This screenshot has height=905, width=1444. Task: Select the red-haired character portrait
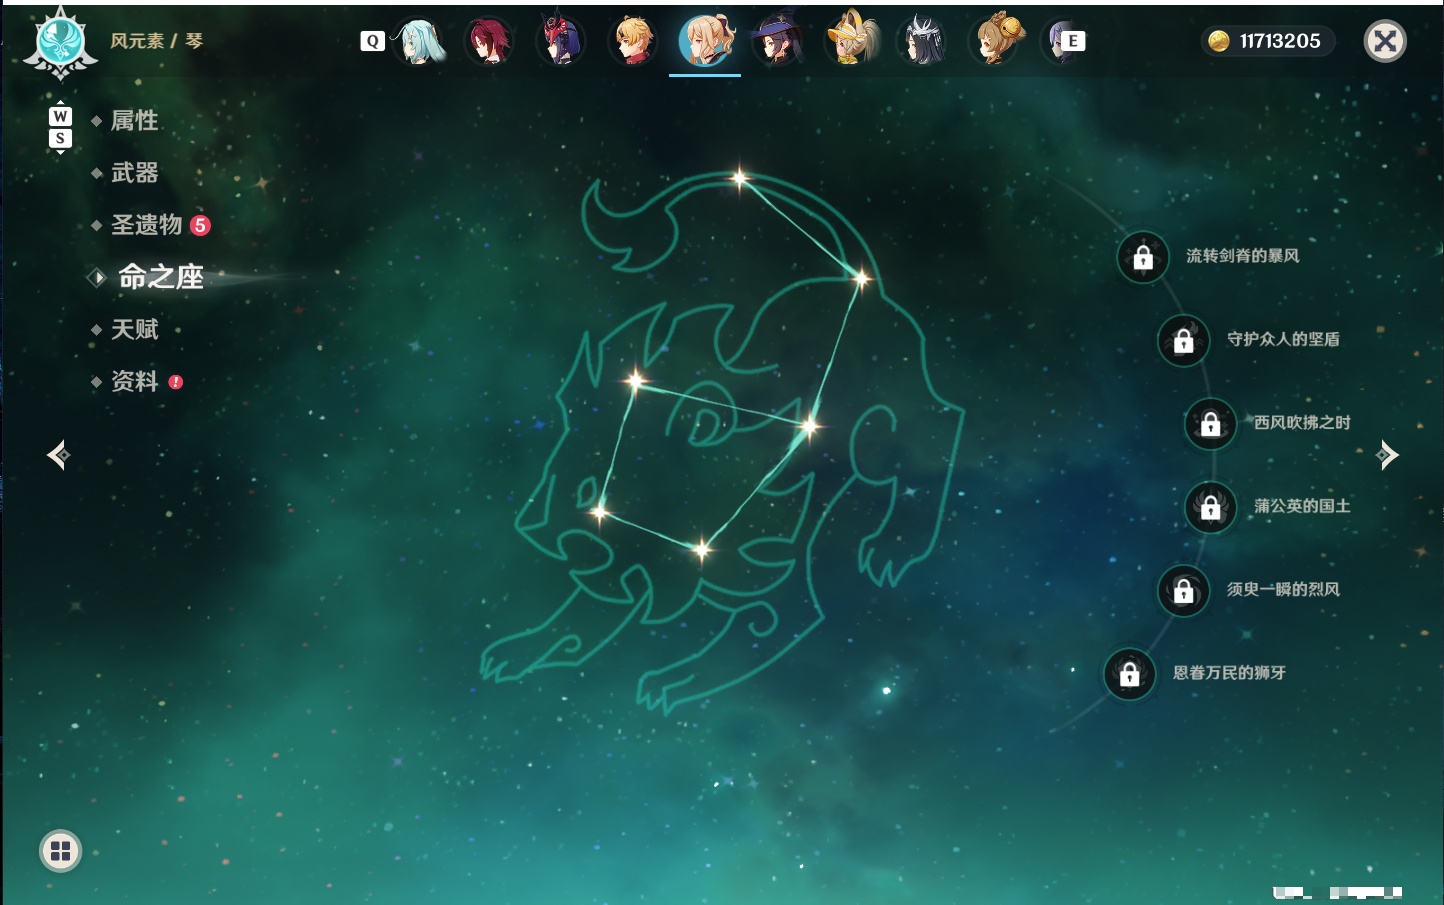click(489, 41)
